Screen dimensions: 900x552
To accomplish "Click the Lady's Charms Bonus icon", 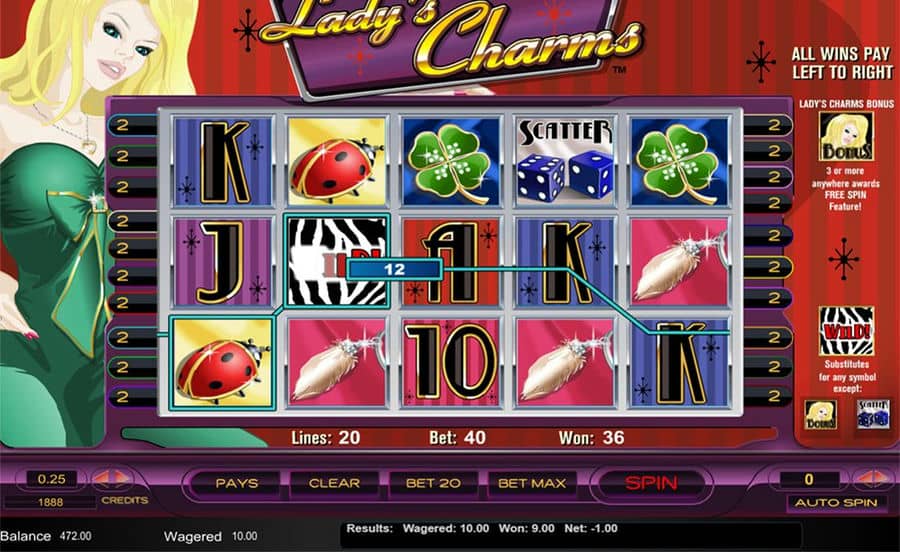I will 846,136.
